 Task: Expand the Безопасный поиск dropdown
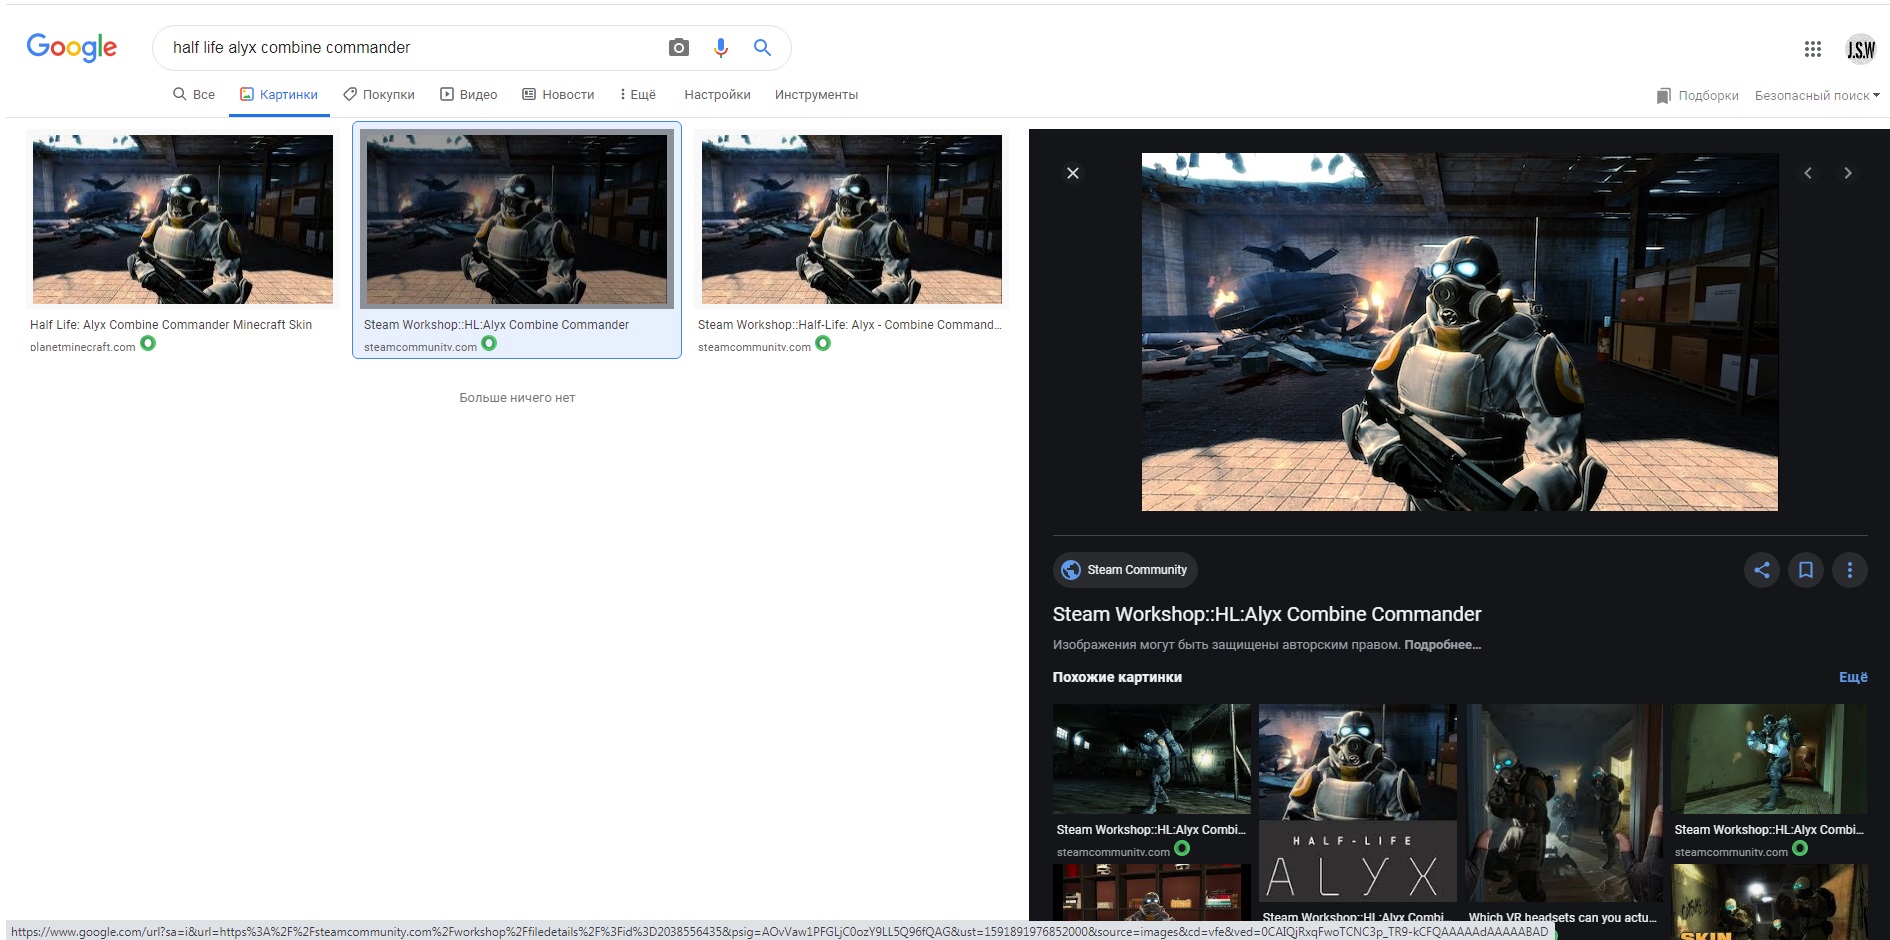point(1817,96)
